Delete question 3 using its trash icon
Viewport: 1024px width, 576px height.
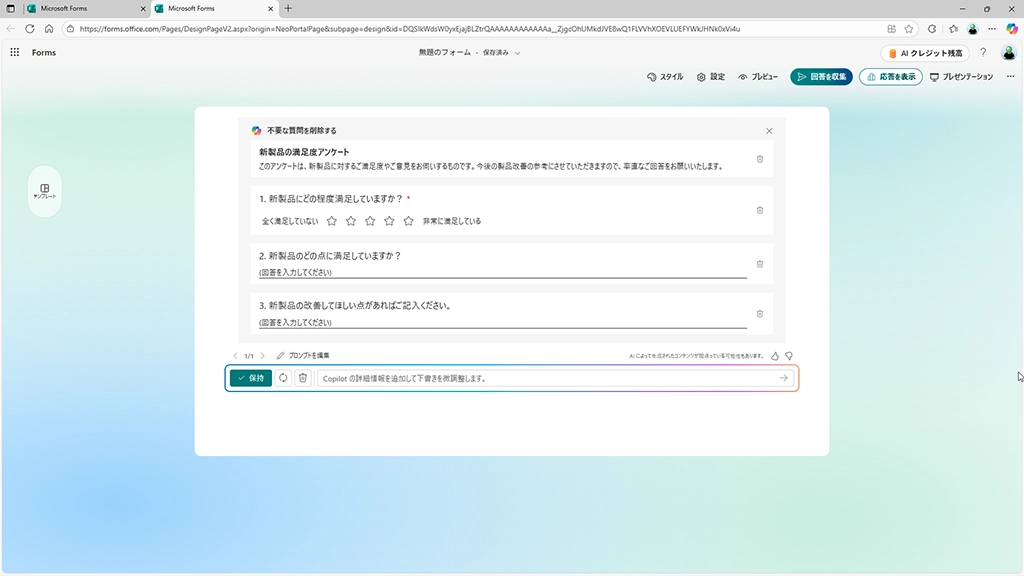[x=759, y=313]
